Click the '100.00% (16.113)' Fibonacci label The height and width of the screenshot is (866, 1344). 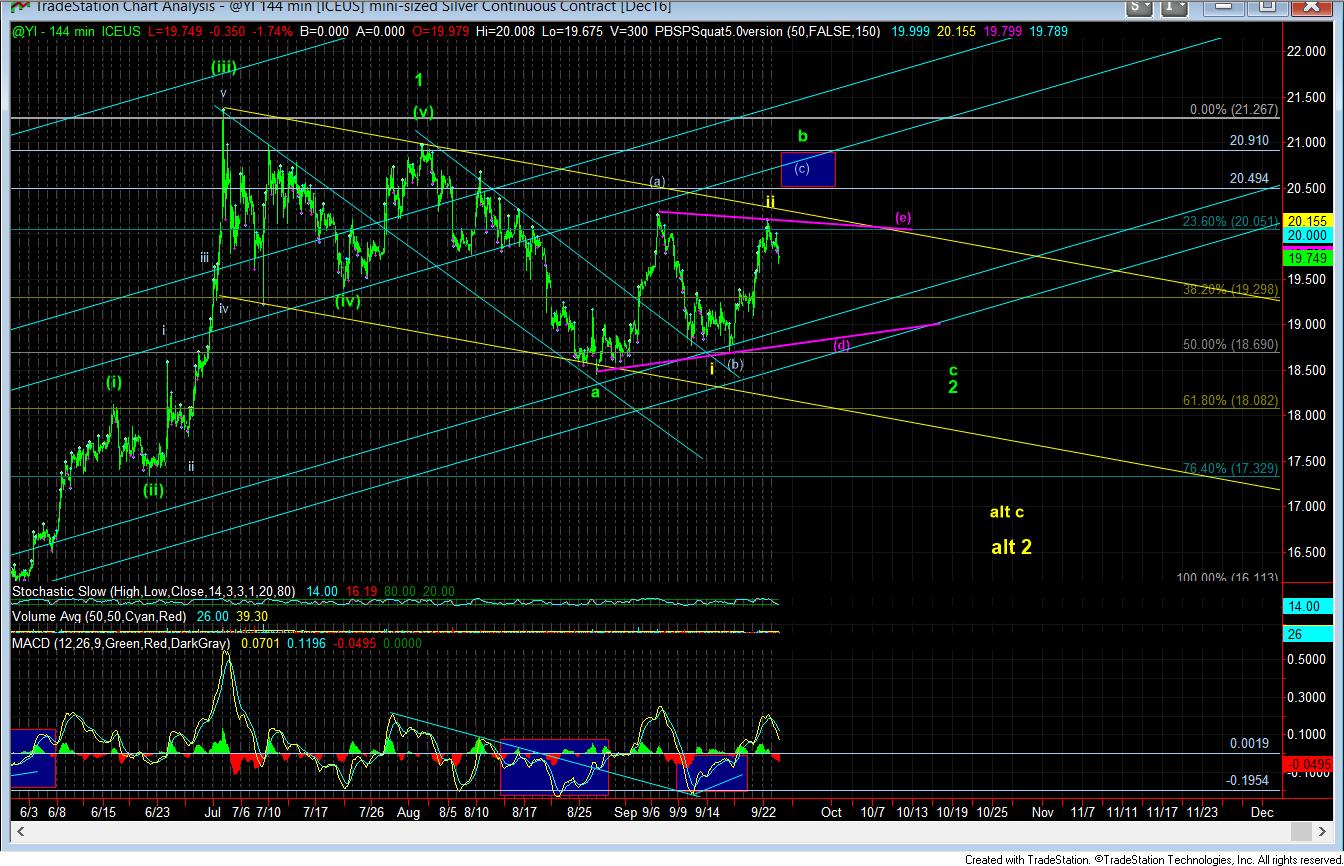tap(1227, 578)
